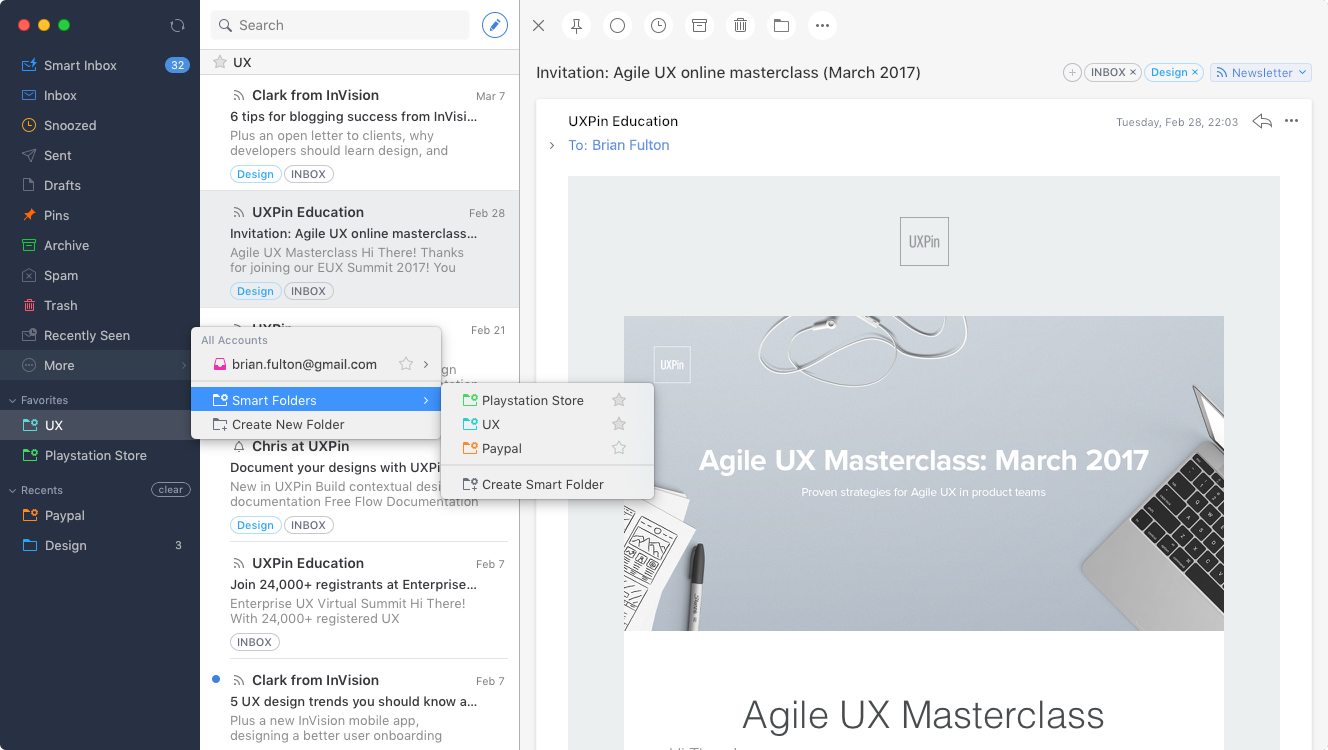Image resolution: width=1328 pixels, height=750 pixels.
Task: Collapse the Recents section
Action: 12,490
